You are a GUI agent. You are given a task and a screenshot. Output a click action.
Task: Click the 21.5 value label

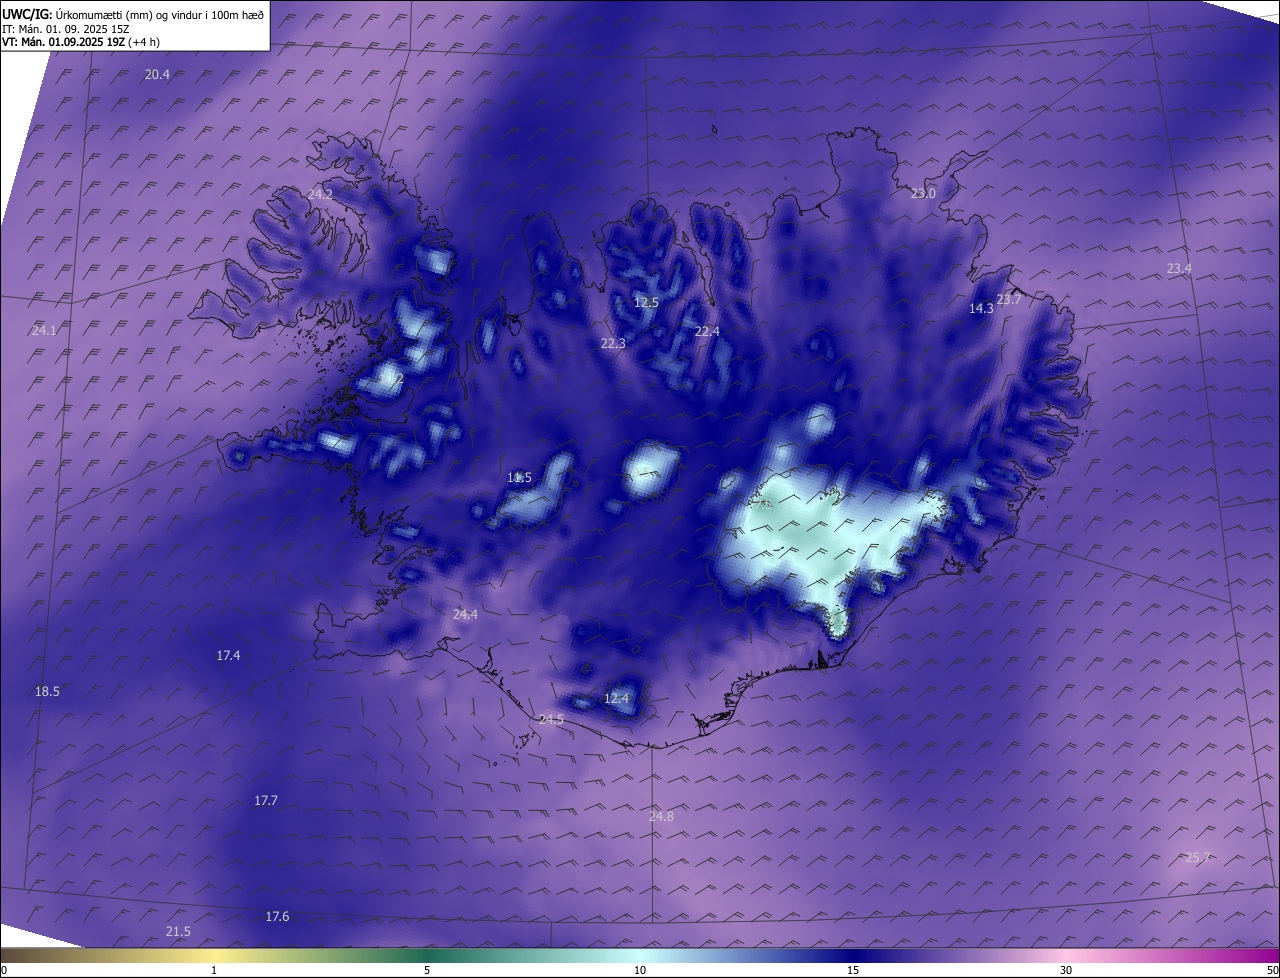tap(178, 932)
